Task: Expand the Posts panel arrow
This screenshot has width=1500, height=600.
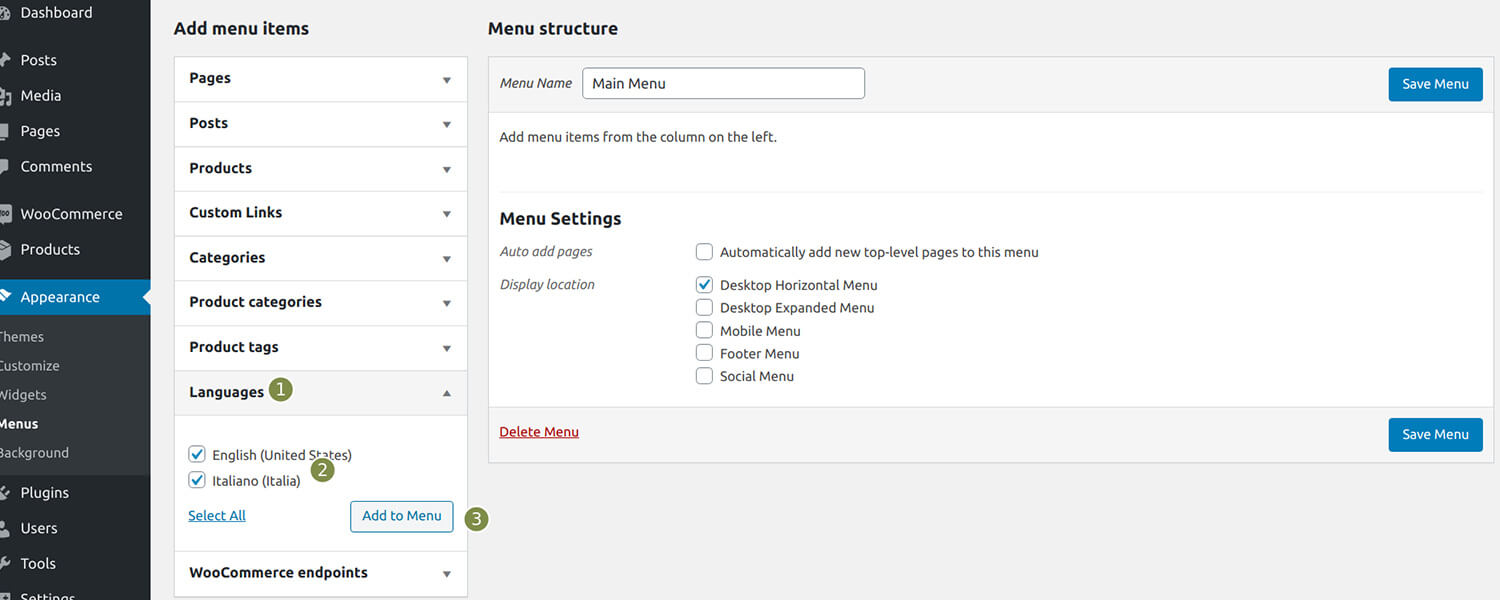Action: (x=447, y=125)
